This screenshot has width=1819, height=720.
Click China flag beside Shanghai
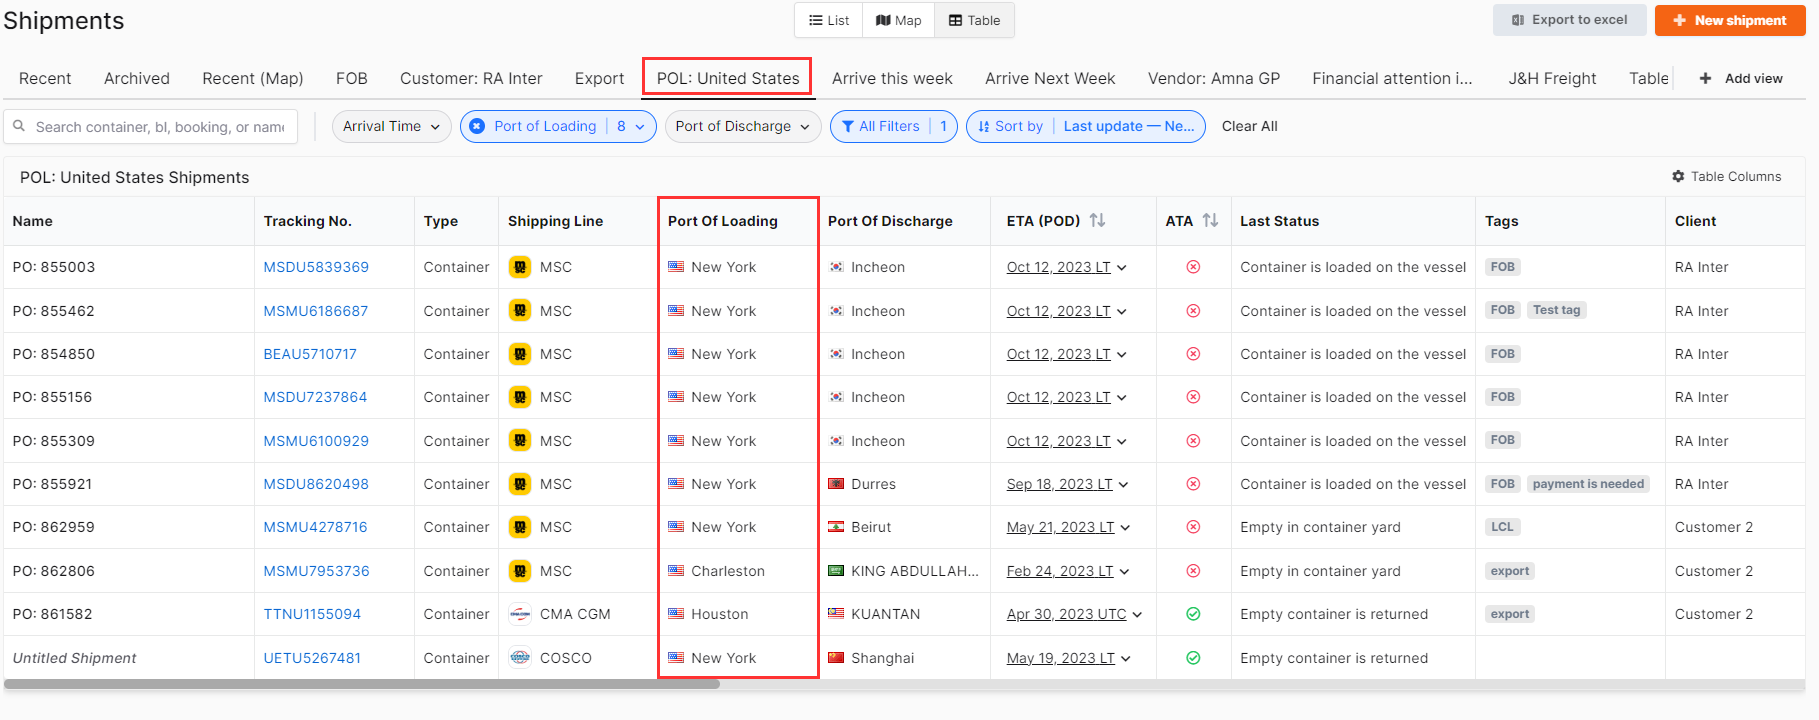[x=836, y=658]
